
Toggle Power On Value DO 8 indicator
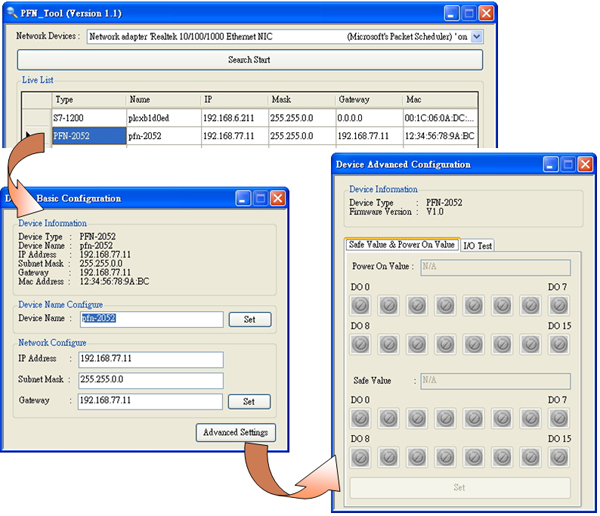(x=360, y=344)
